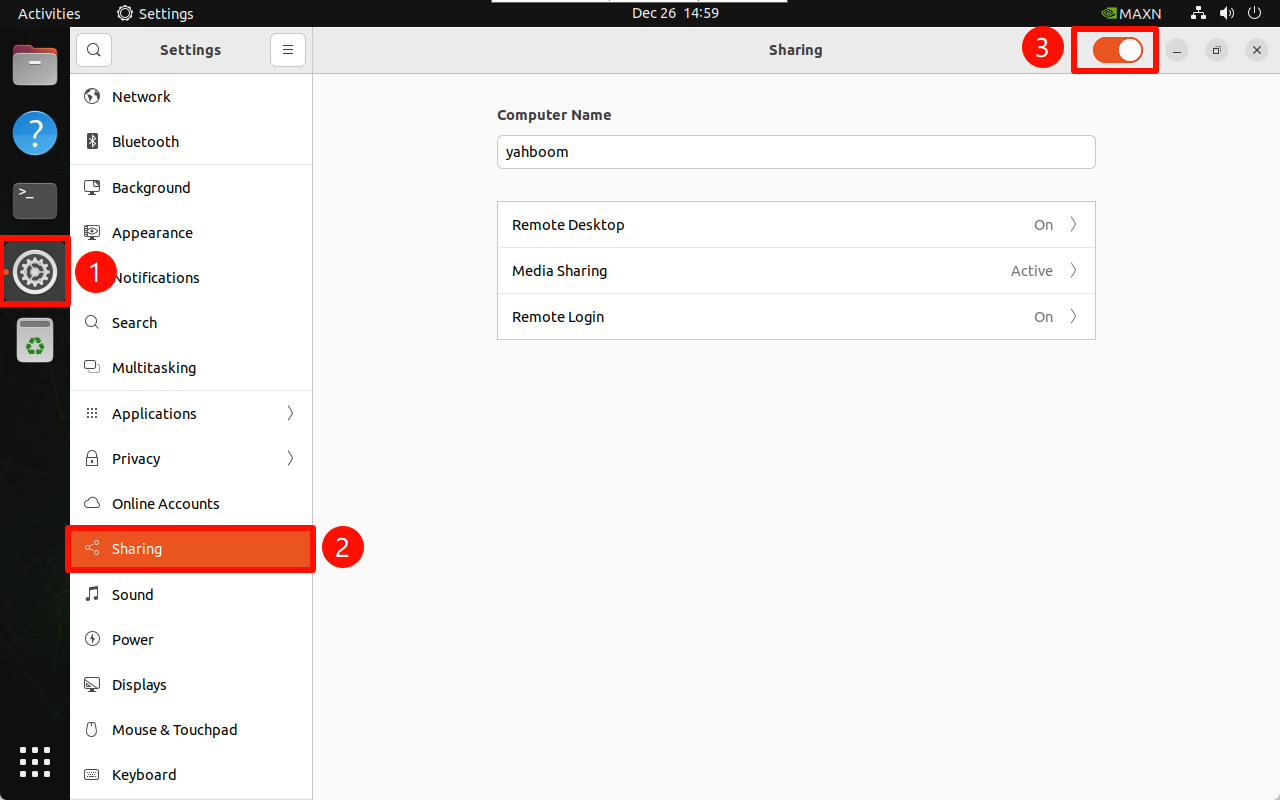Open the hamburger menu in Settings

coord(288,49)
